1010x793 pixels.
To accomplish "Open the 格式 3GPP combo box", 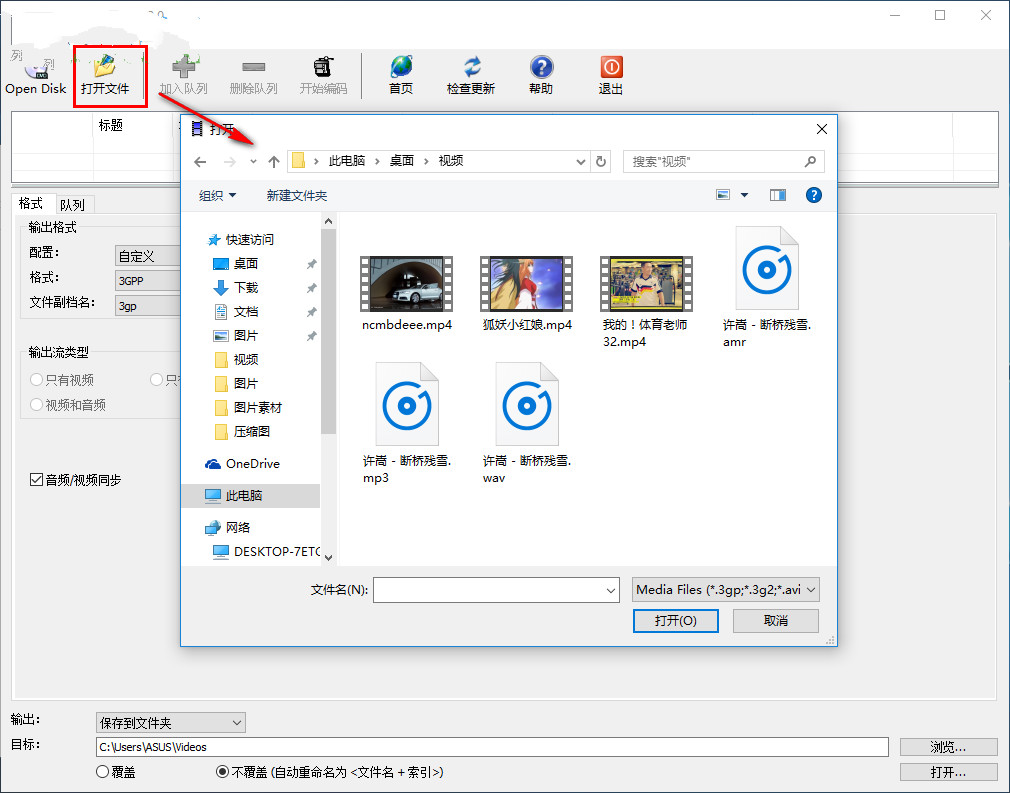I will 148,281.
